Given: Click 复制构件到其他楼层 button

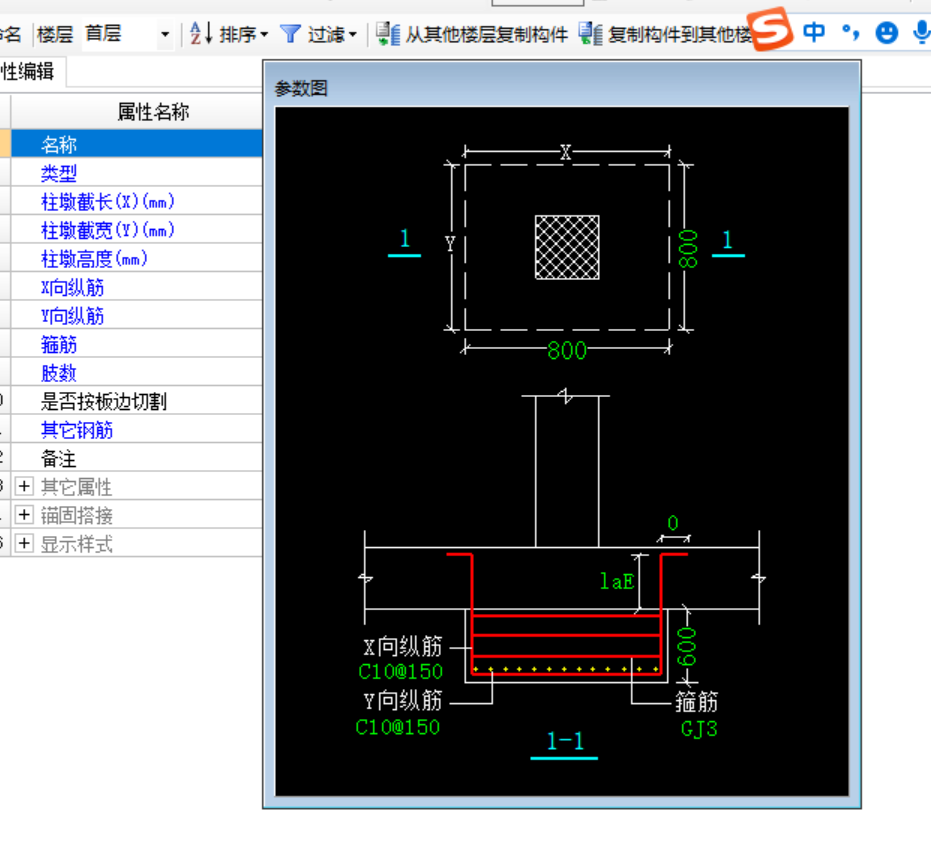Looking at the screenshot, I should tap(680, 34).
